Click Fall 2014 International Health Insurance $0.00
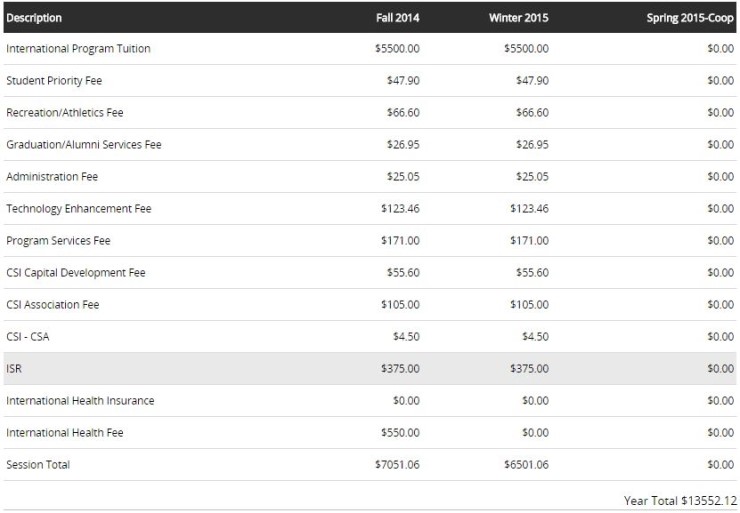Screen dimensions: 740x513 pos(406,401)
